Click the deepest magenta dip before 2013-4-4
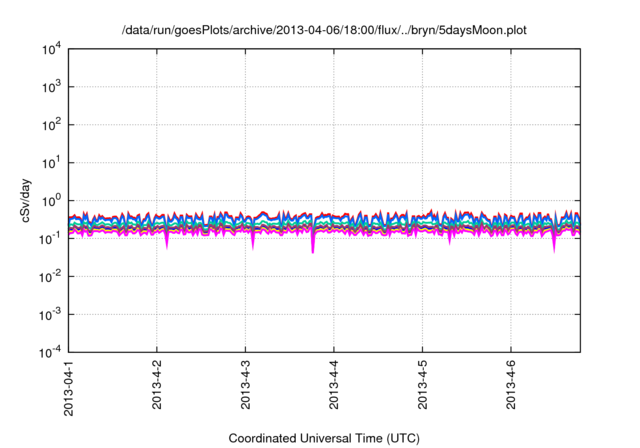This screenshot has height=448, width=640. click(x=313, y=244)
